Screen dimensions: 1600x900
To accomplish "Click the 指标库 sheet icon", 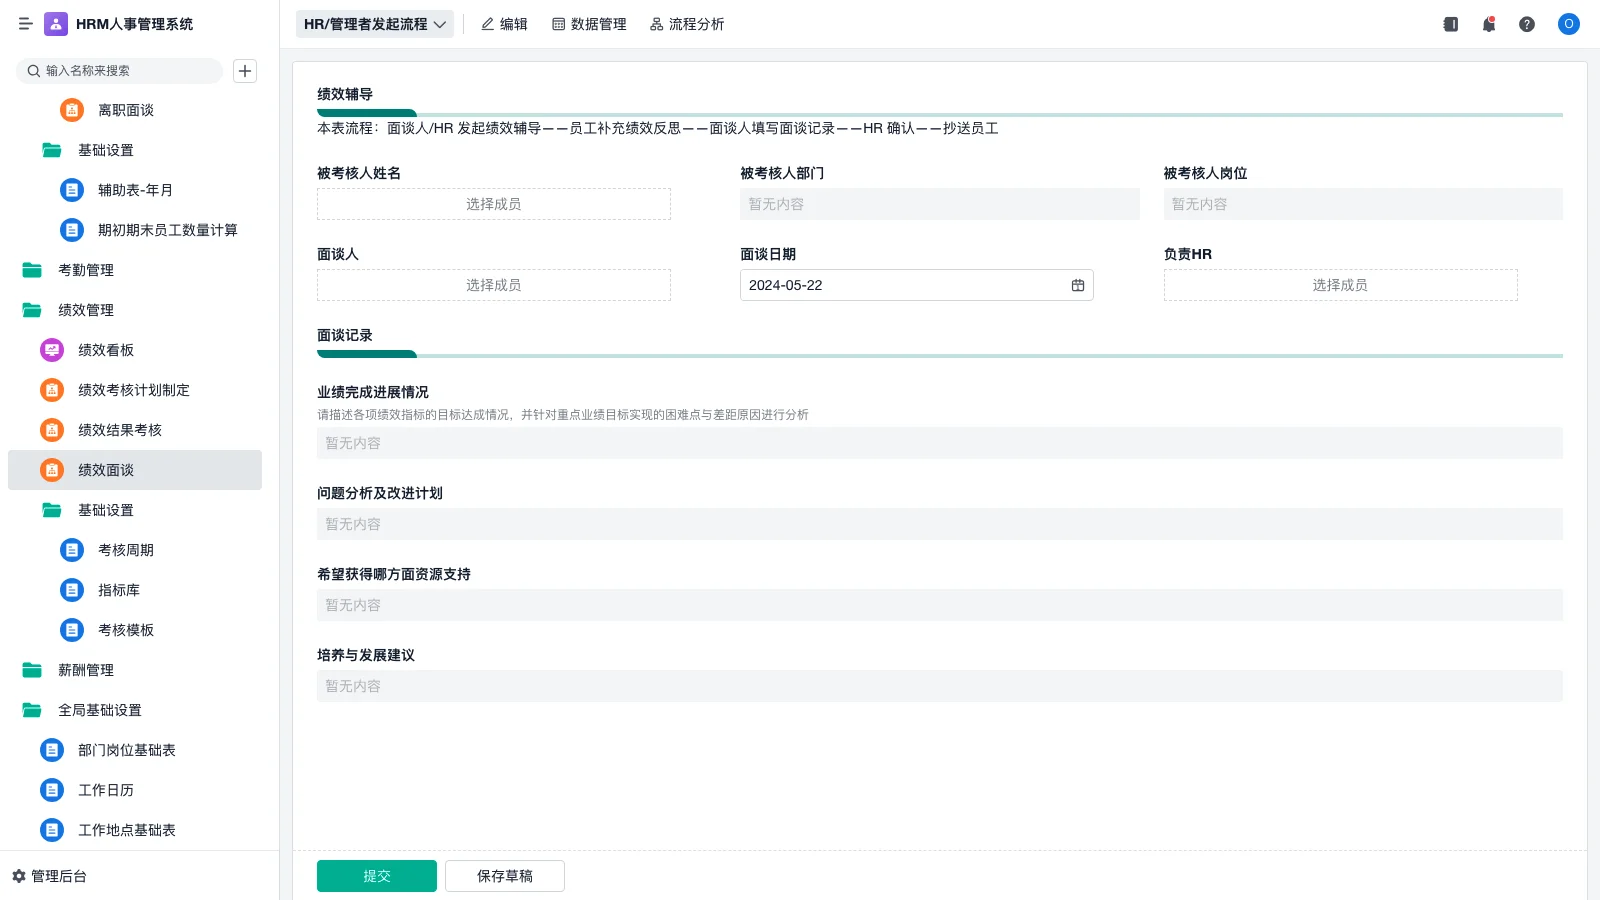I will click(x=71, y=590).
